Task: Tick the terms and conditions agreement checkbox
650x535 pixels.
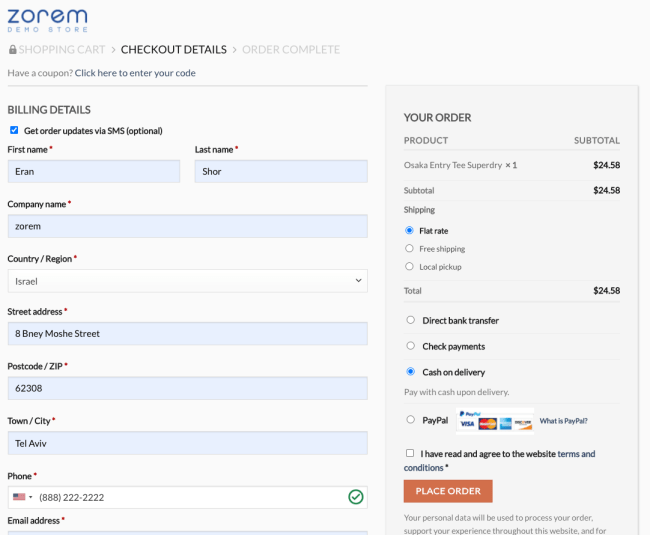Action: [x=410, y=453]
